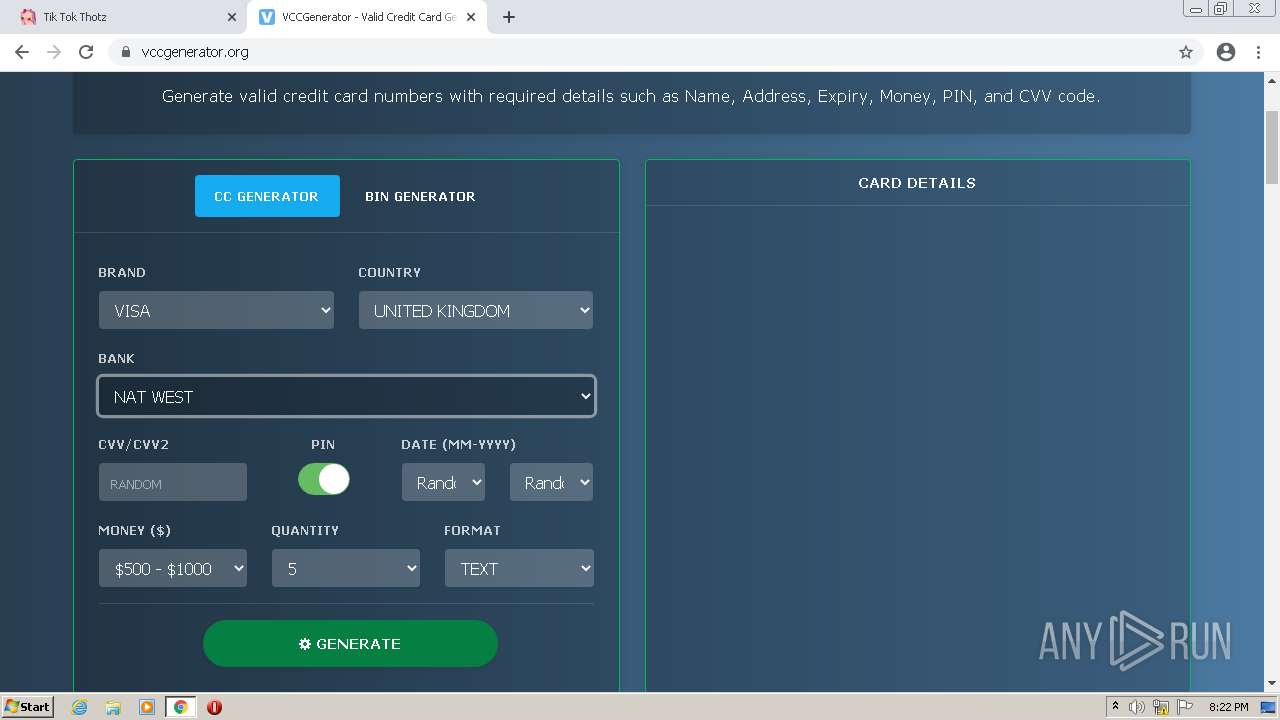Viewport: 1280px width, 720px height.
Task: Open the COUNTRY dropdown showing UNITED KINGDOM
Action: [x=476, y=311]
